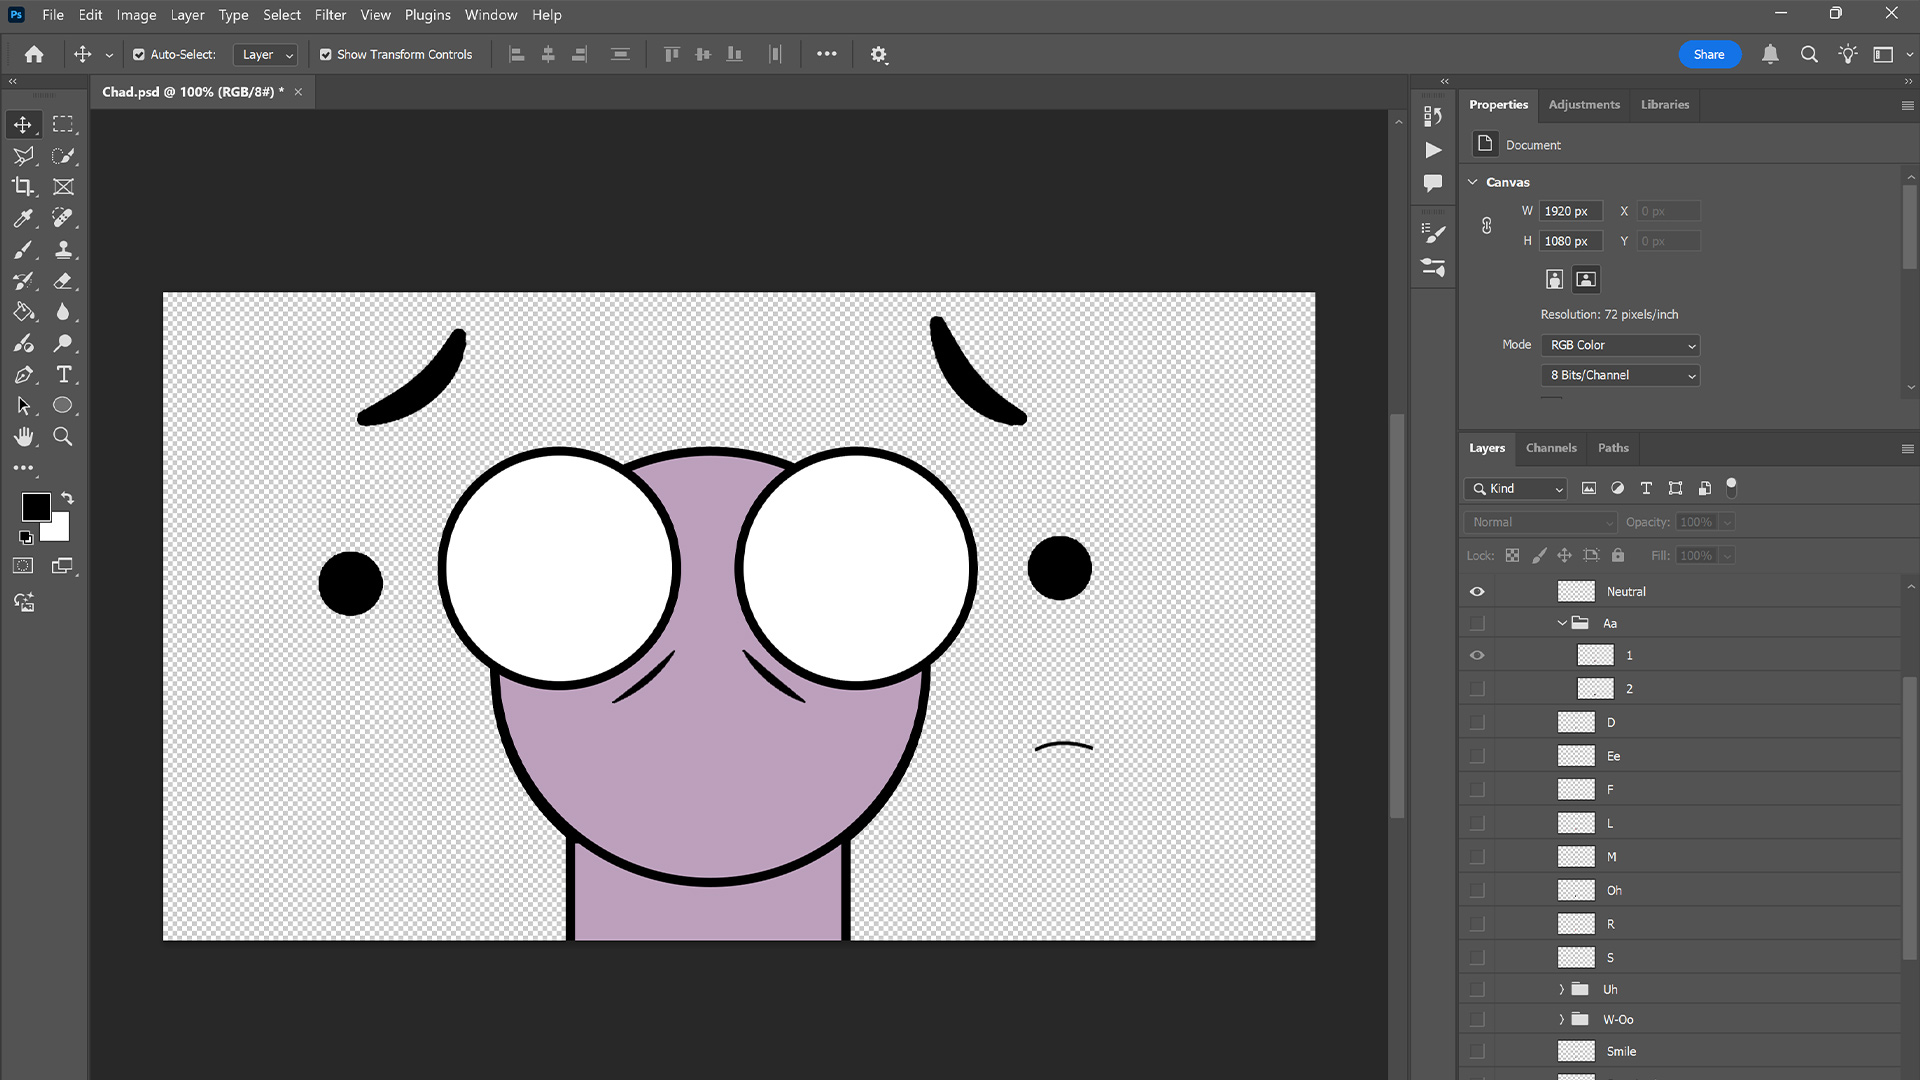Select the Rectangular Marquee tool
The width and height of the screenshot is (1920, 1080).
63,125
